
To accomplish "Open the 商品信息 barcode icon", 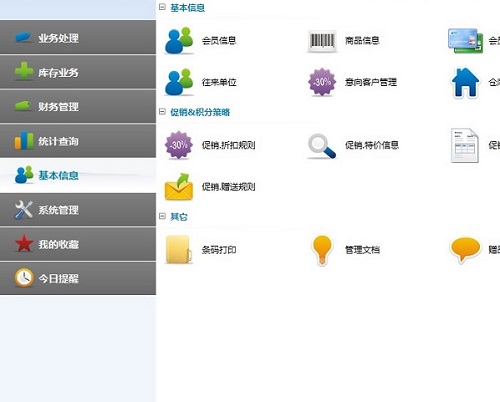I will [x=322, y=41].
